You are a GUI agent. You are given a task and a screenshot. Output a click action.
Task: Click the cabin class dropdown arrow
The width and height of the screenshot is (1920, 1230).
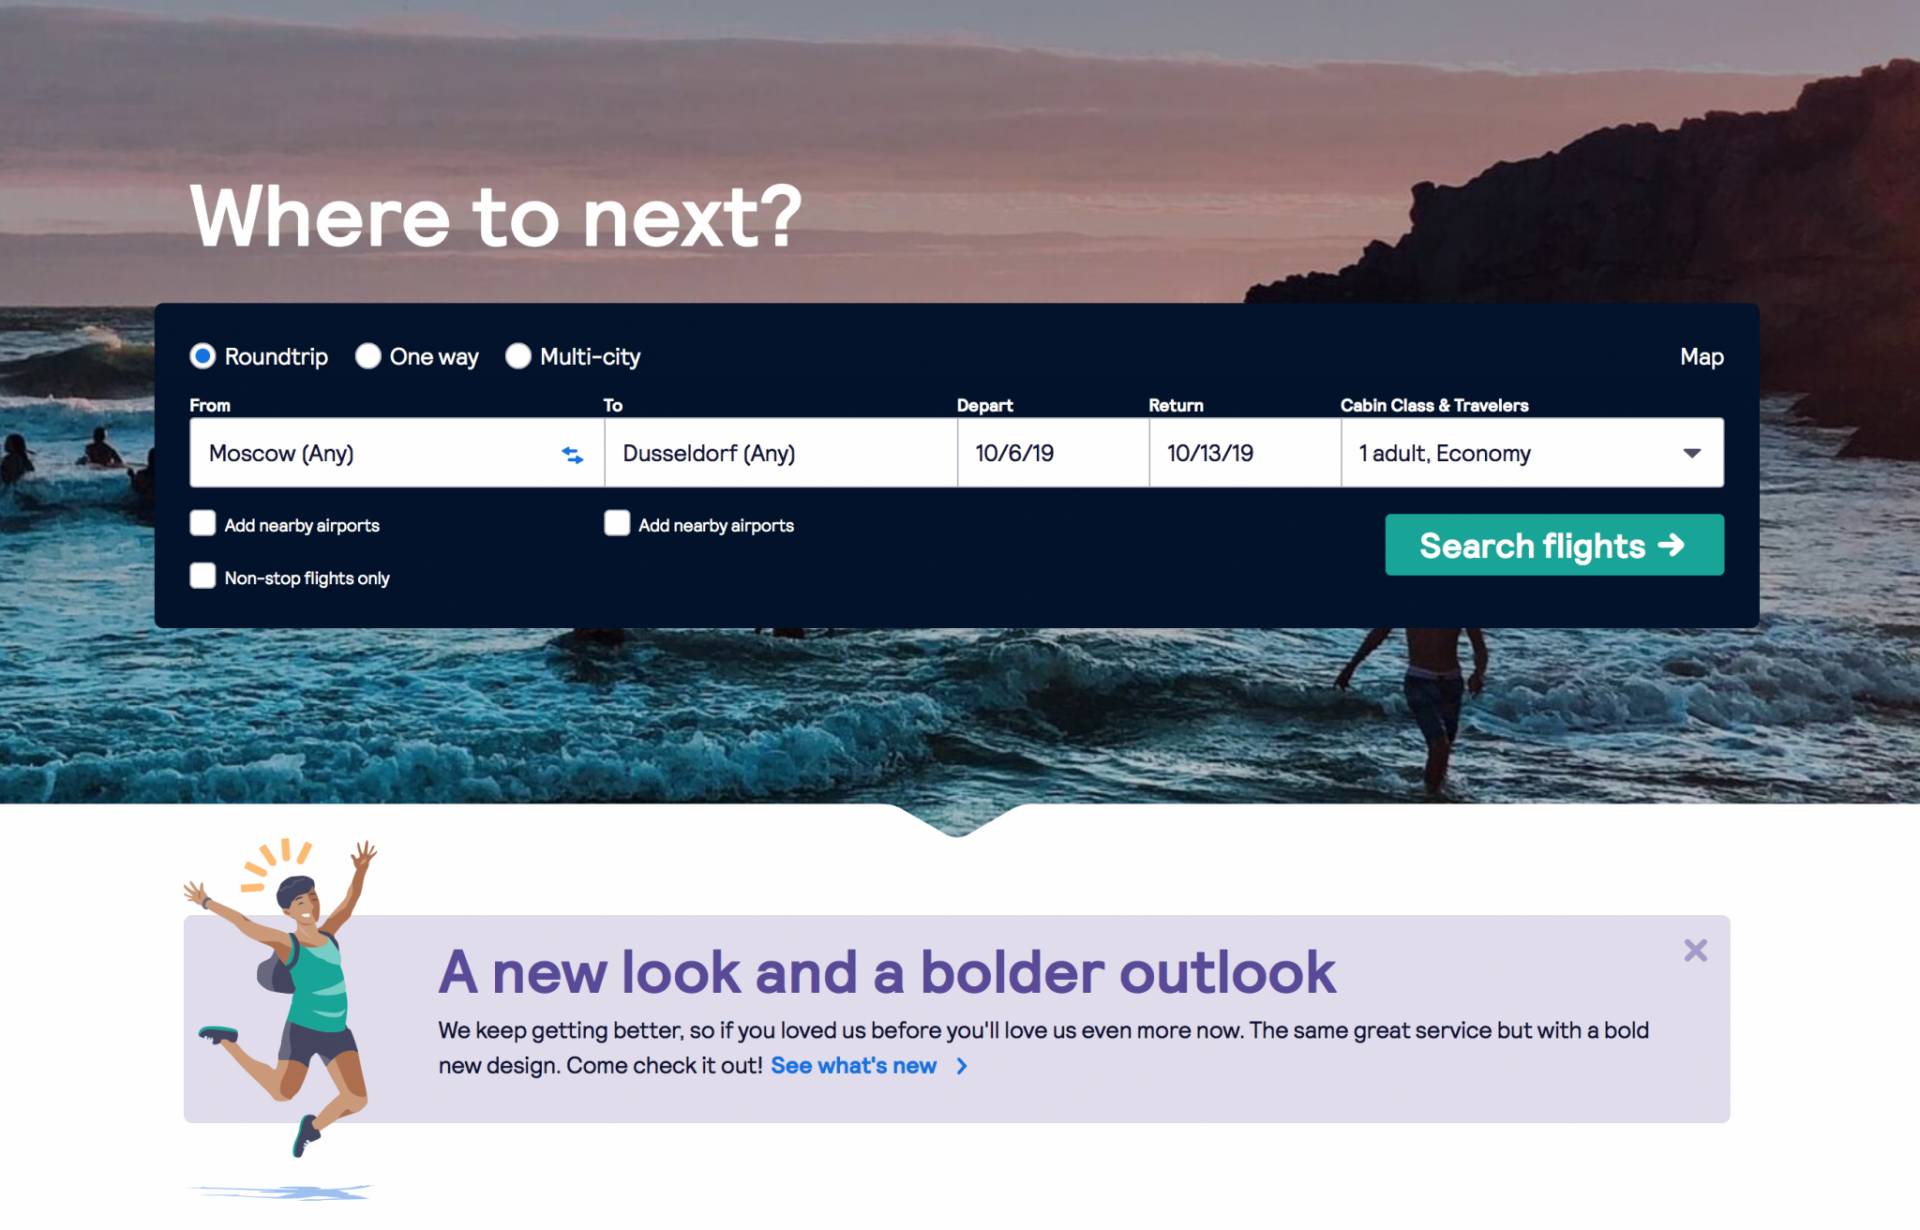[x=1692, y=452]
